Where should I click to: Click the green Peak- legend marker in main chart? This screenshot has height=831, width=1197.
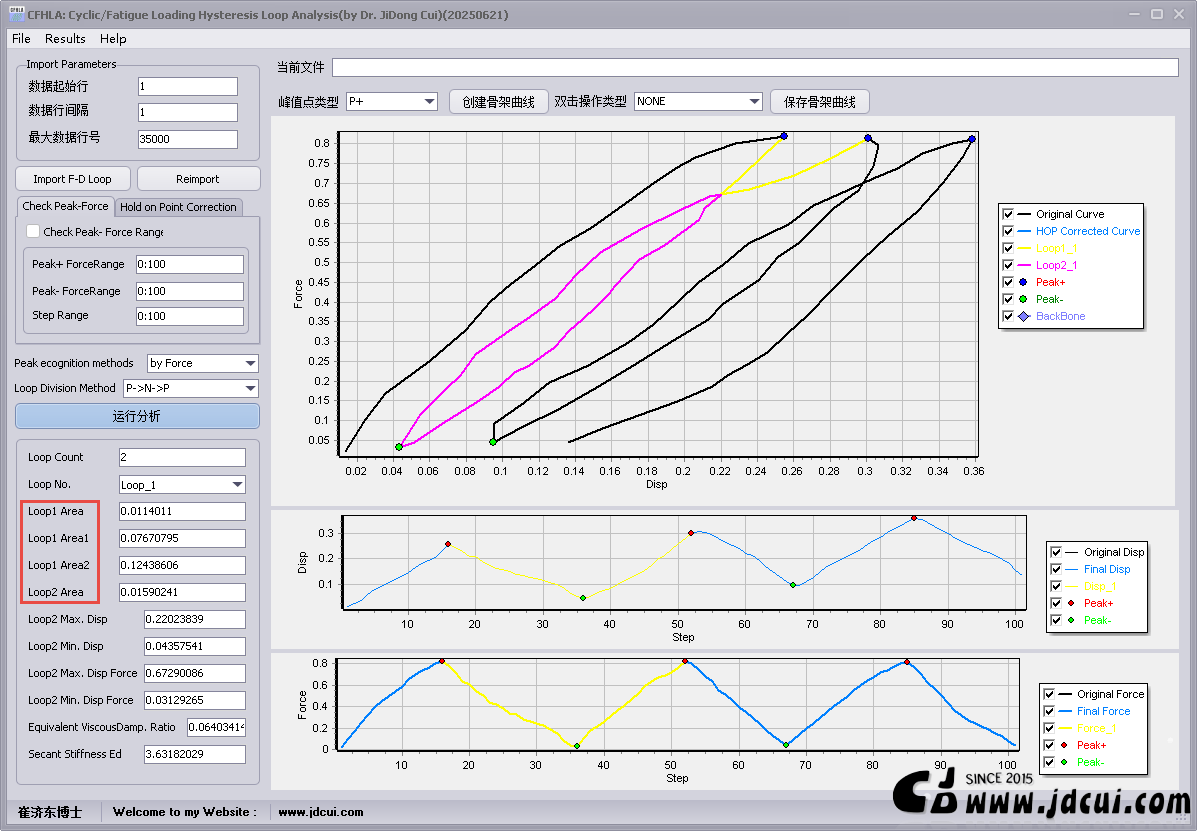point(1023,299)
